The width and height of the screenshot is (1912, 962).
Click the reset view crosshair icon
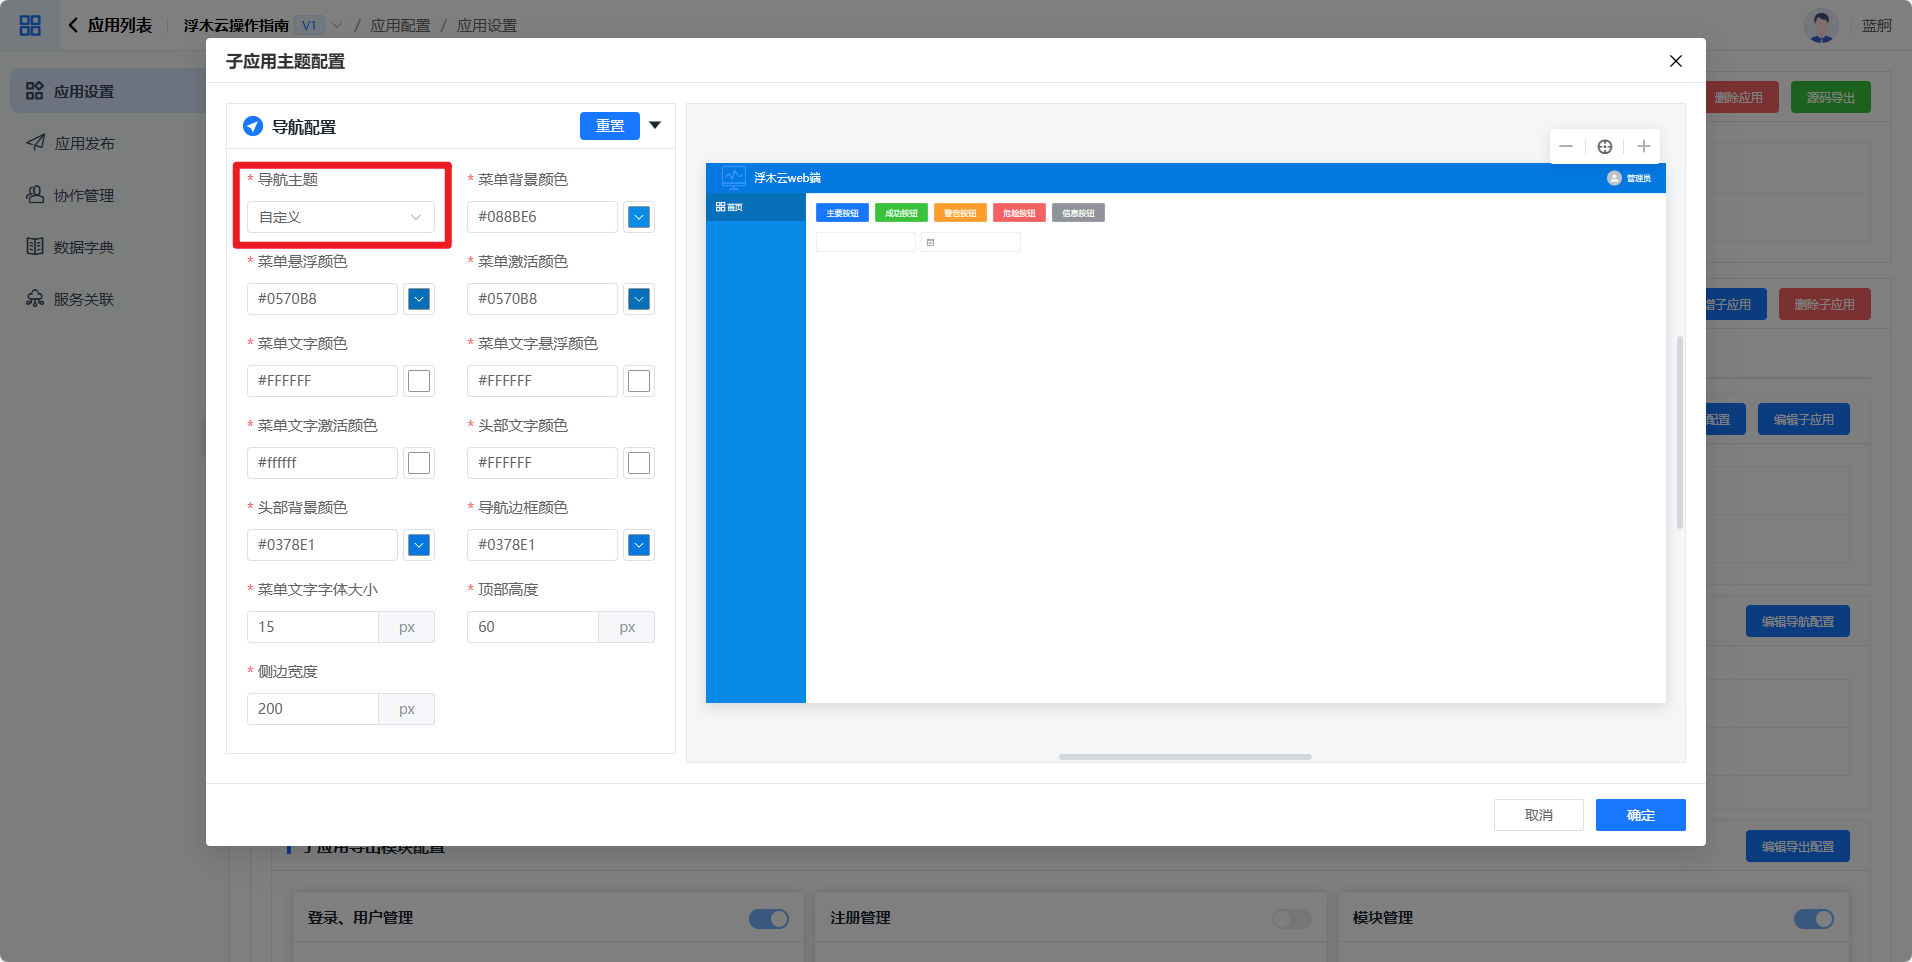(x=1605, y=147)
